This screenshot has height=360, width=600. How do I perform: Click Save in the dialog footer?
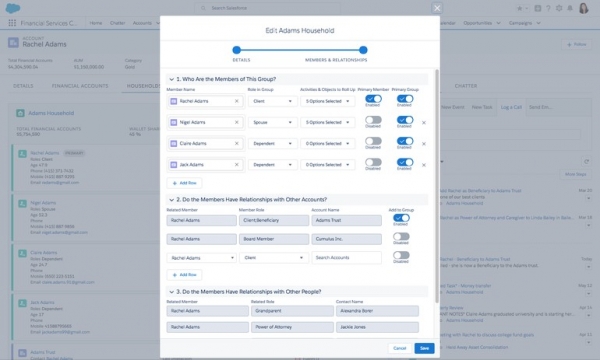(424, 348)
